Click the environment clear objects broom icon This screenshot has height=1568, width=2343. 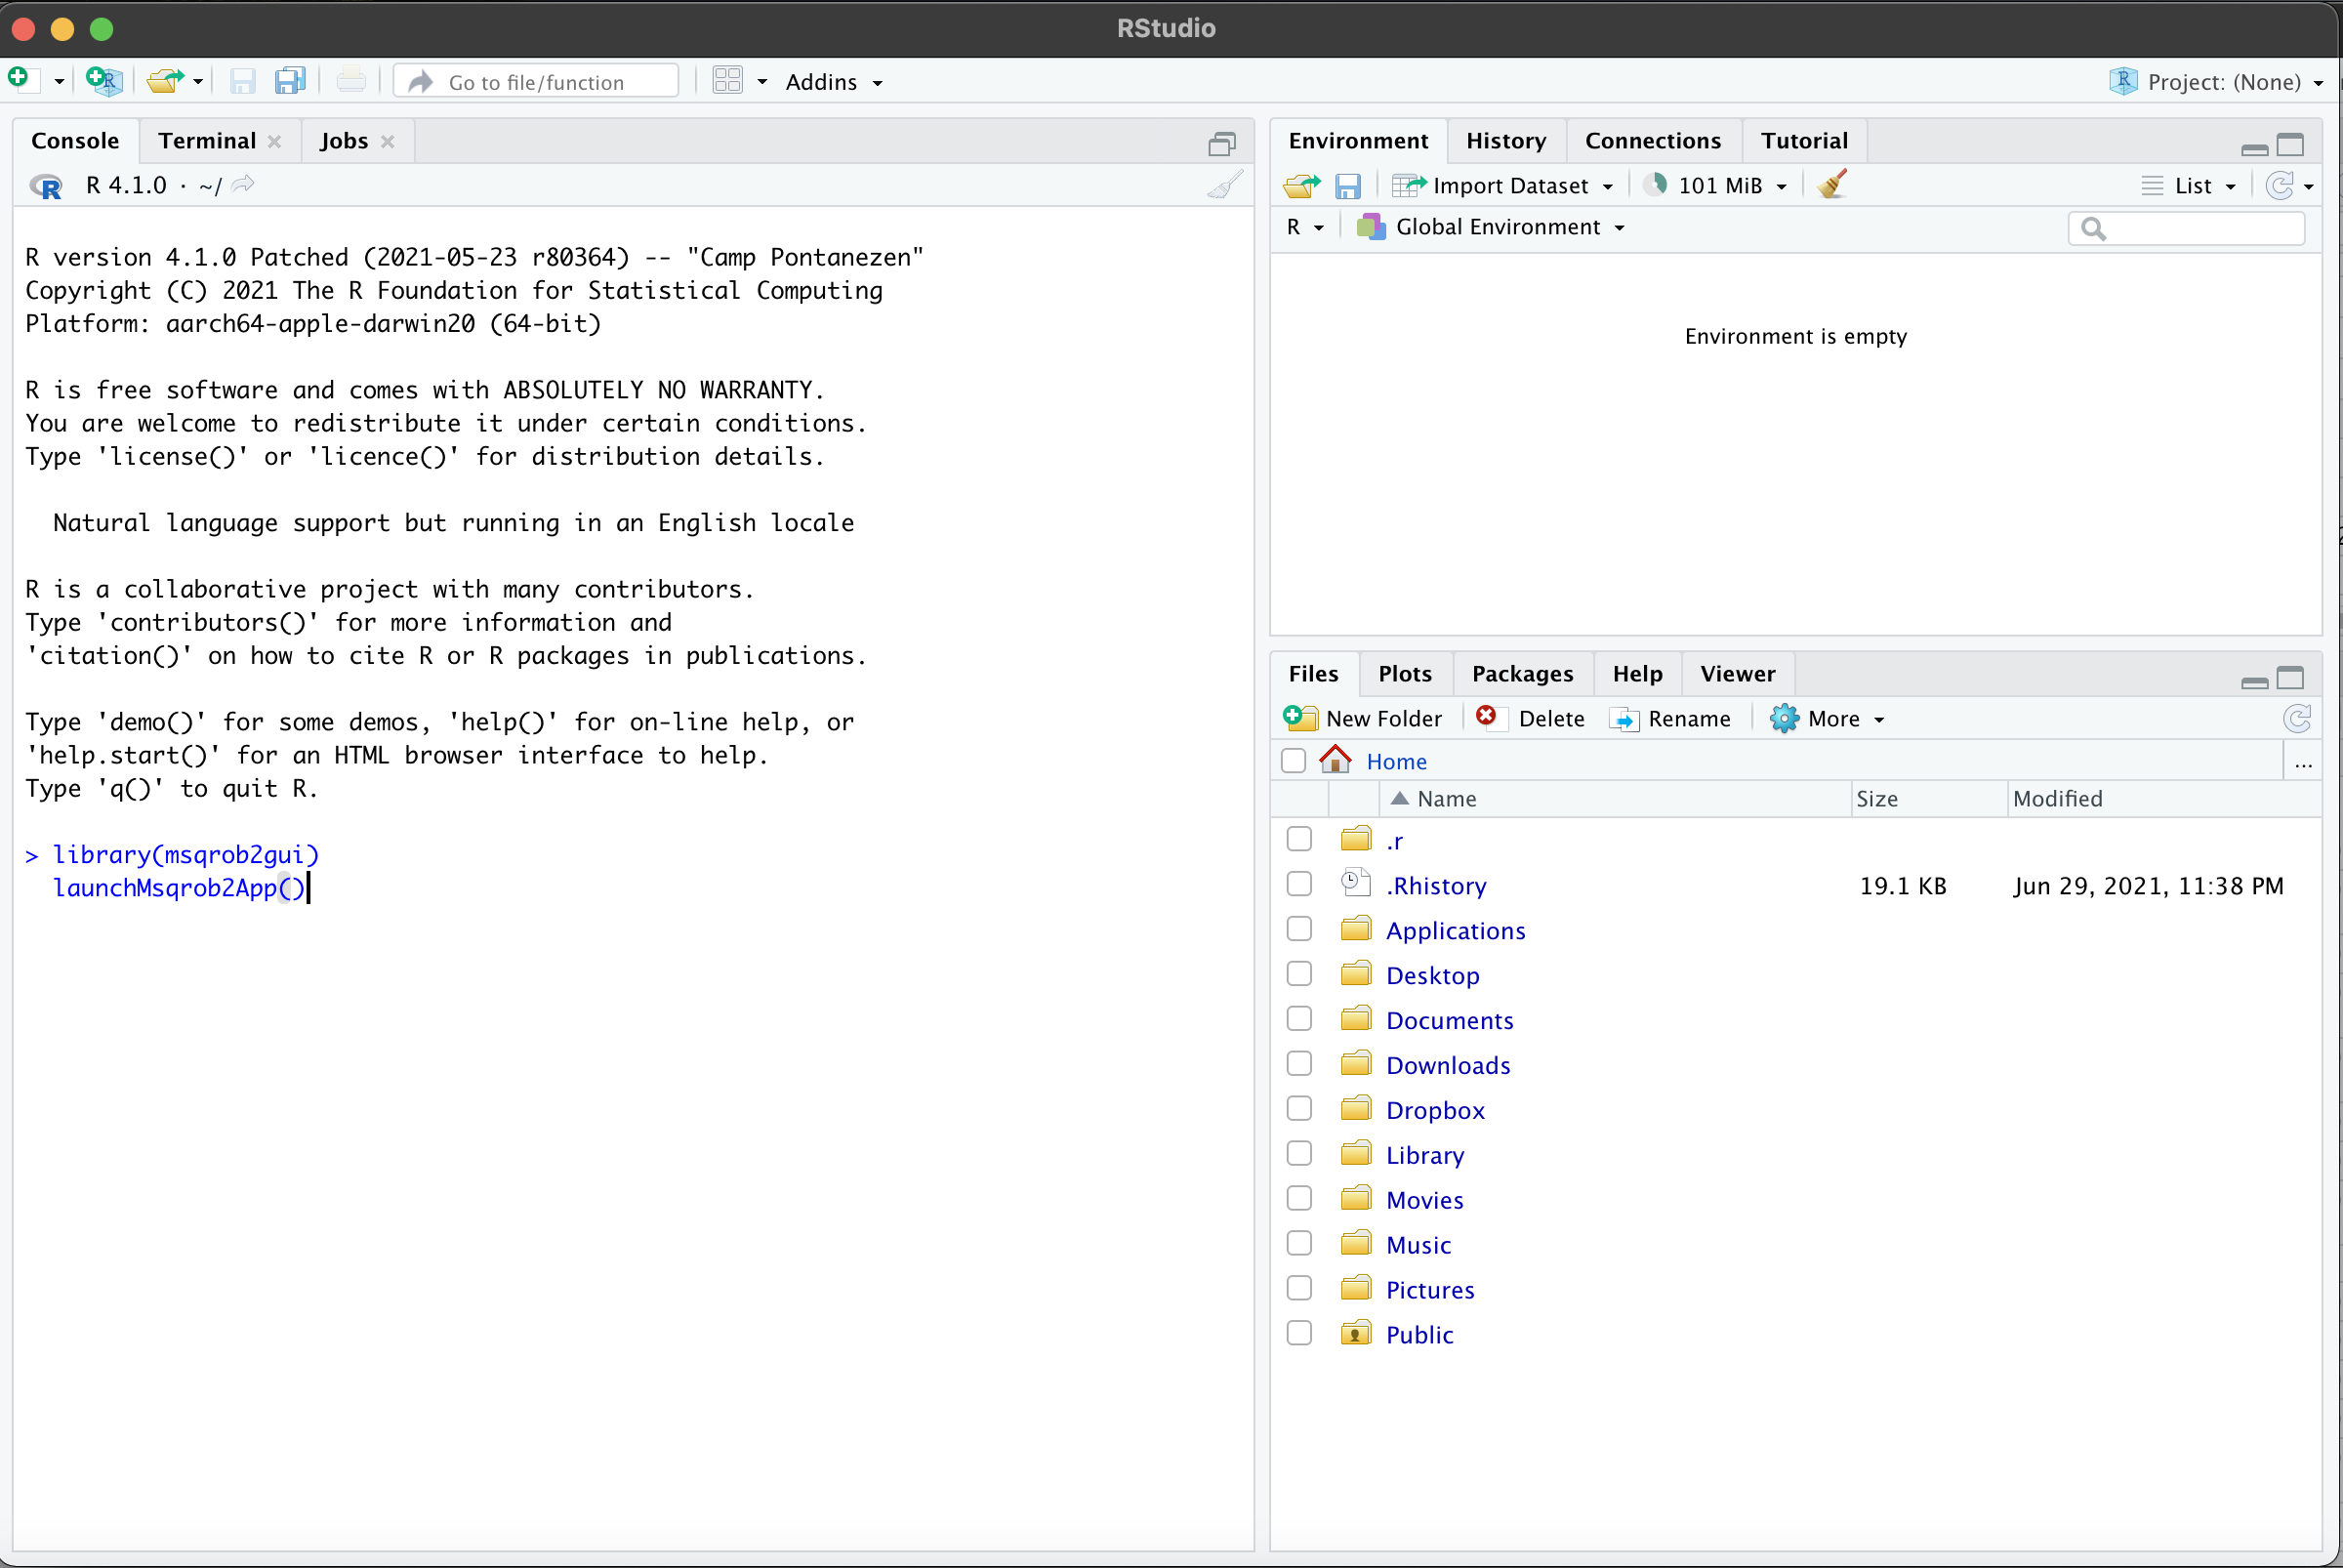[x=1832, y=185]
